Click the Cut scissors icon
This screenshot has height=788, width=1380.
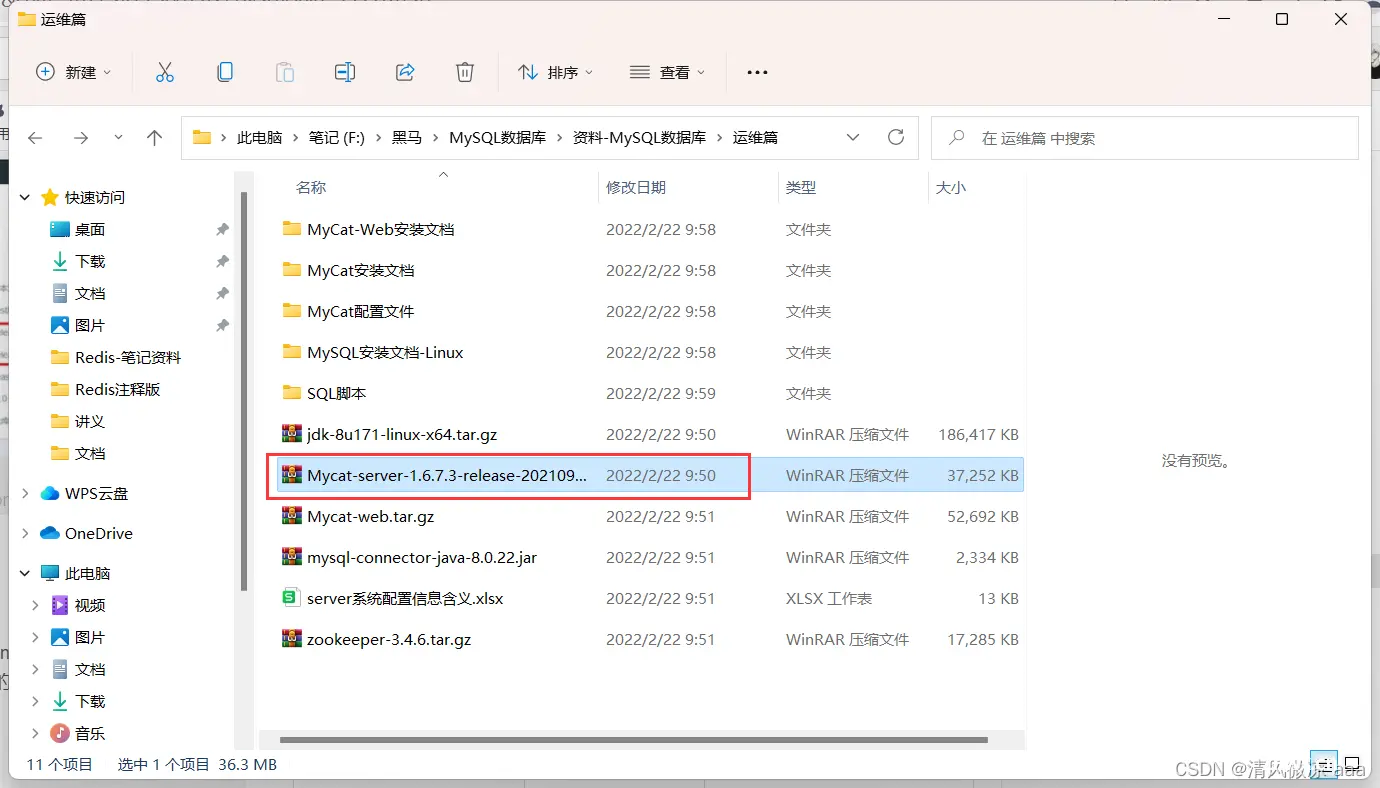point(165,72)
